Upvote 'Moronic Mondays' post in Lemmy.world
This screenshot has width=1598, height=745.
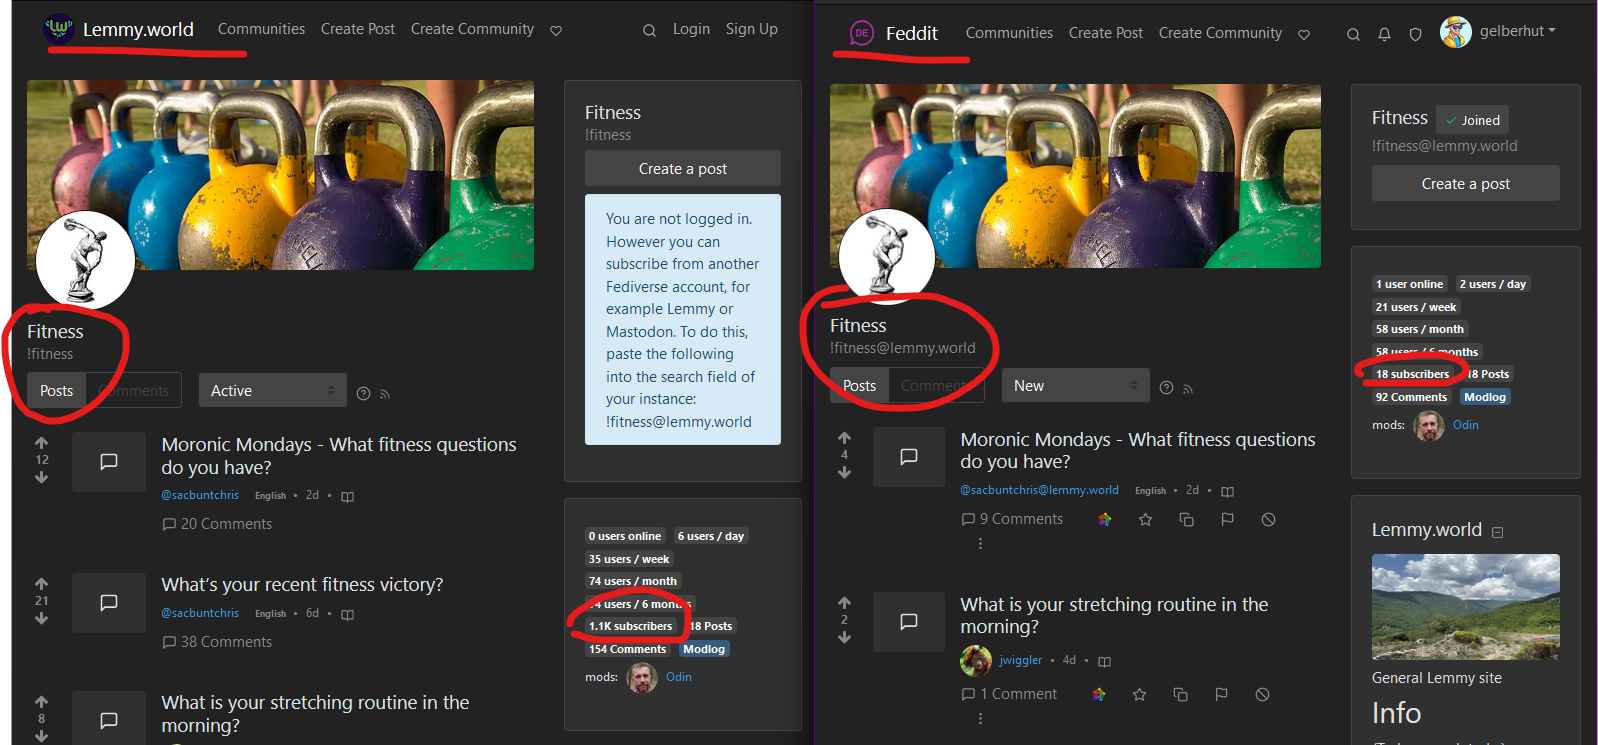41,442
